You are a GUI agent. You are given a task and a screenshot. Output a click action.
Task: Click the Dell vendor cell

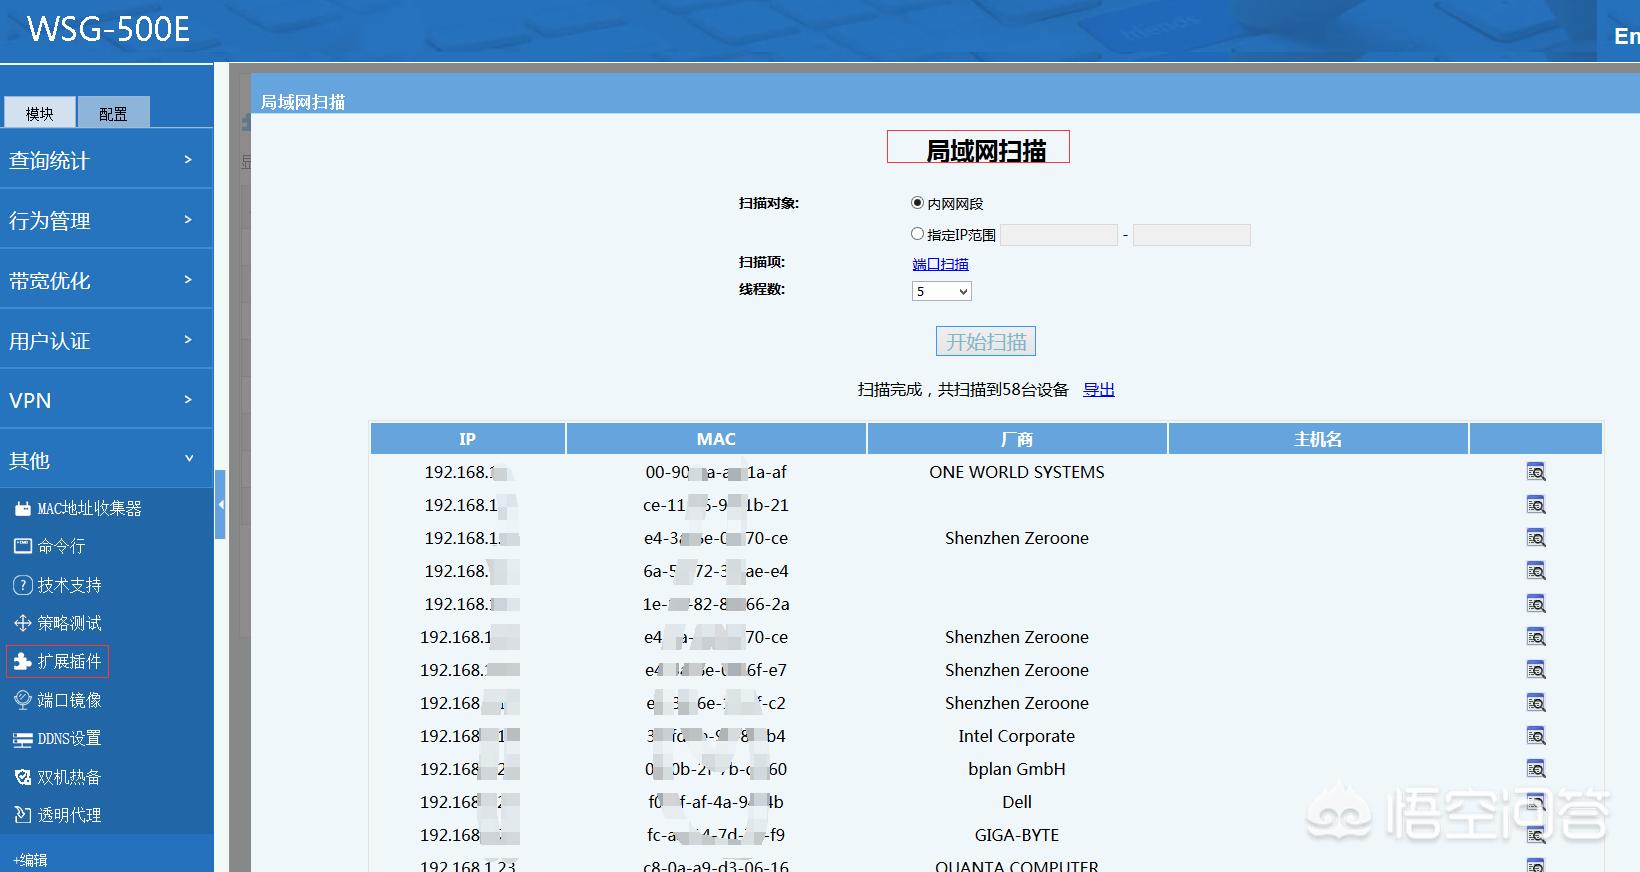coord(1017,802)
